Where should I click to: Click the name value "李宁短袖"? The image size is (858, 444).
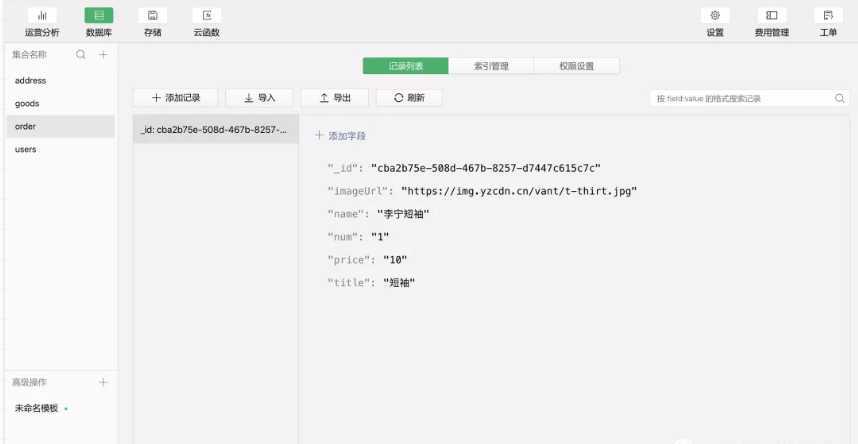point(403,214)
